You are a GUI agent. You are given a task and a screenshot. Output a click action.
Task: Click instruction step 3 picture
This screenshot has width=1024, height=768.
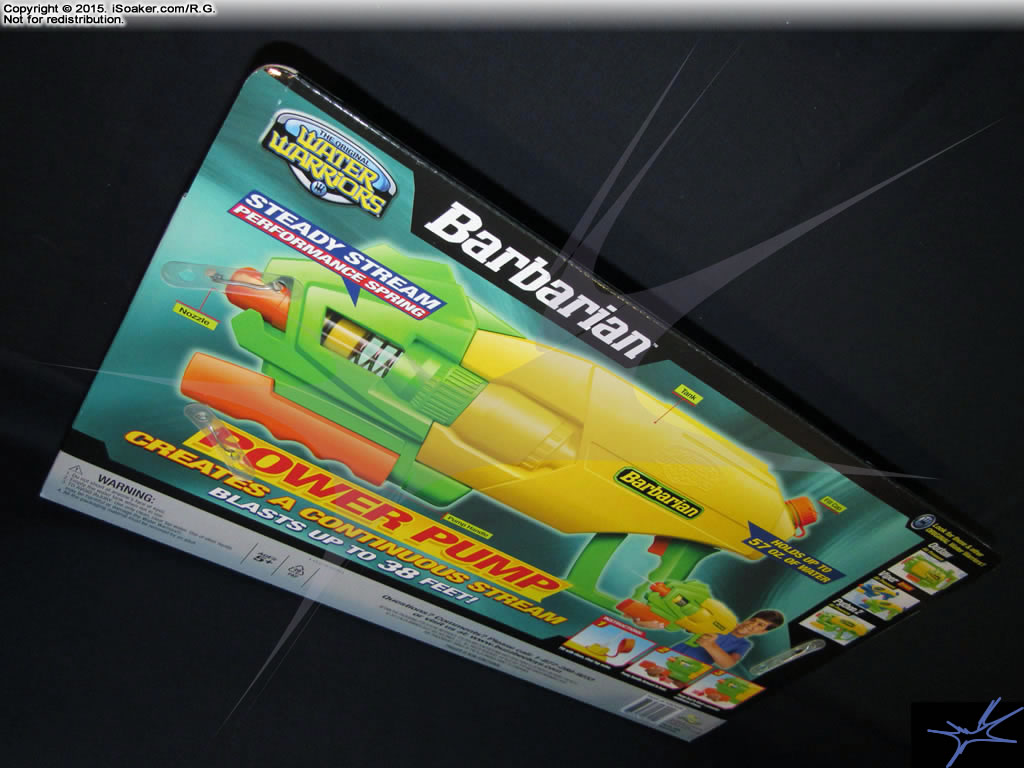[x=722, y=689]
